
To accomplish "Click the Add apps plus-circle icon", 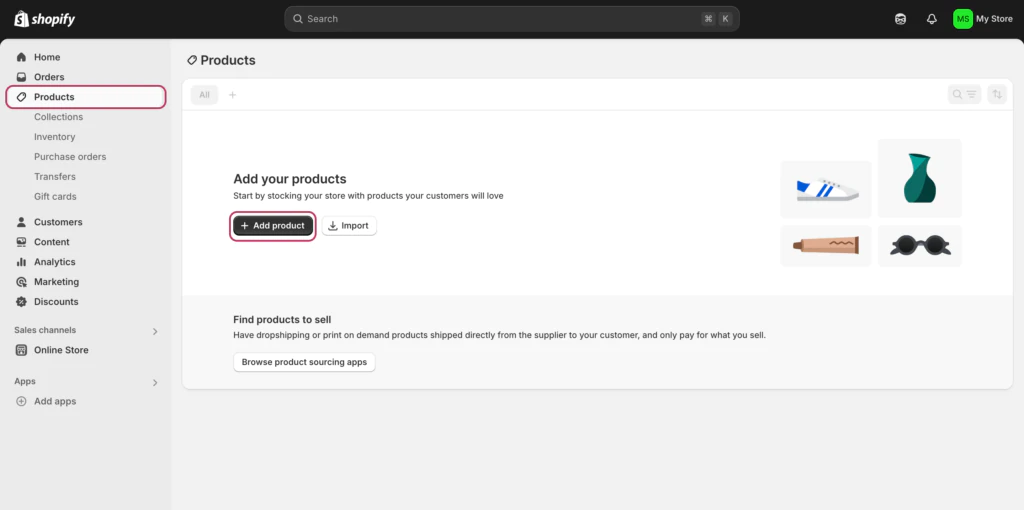I will click(x=22, y=402).
